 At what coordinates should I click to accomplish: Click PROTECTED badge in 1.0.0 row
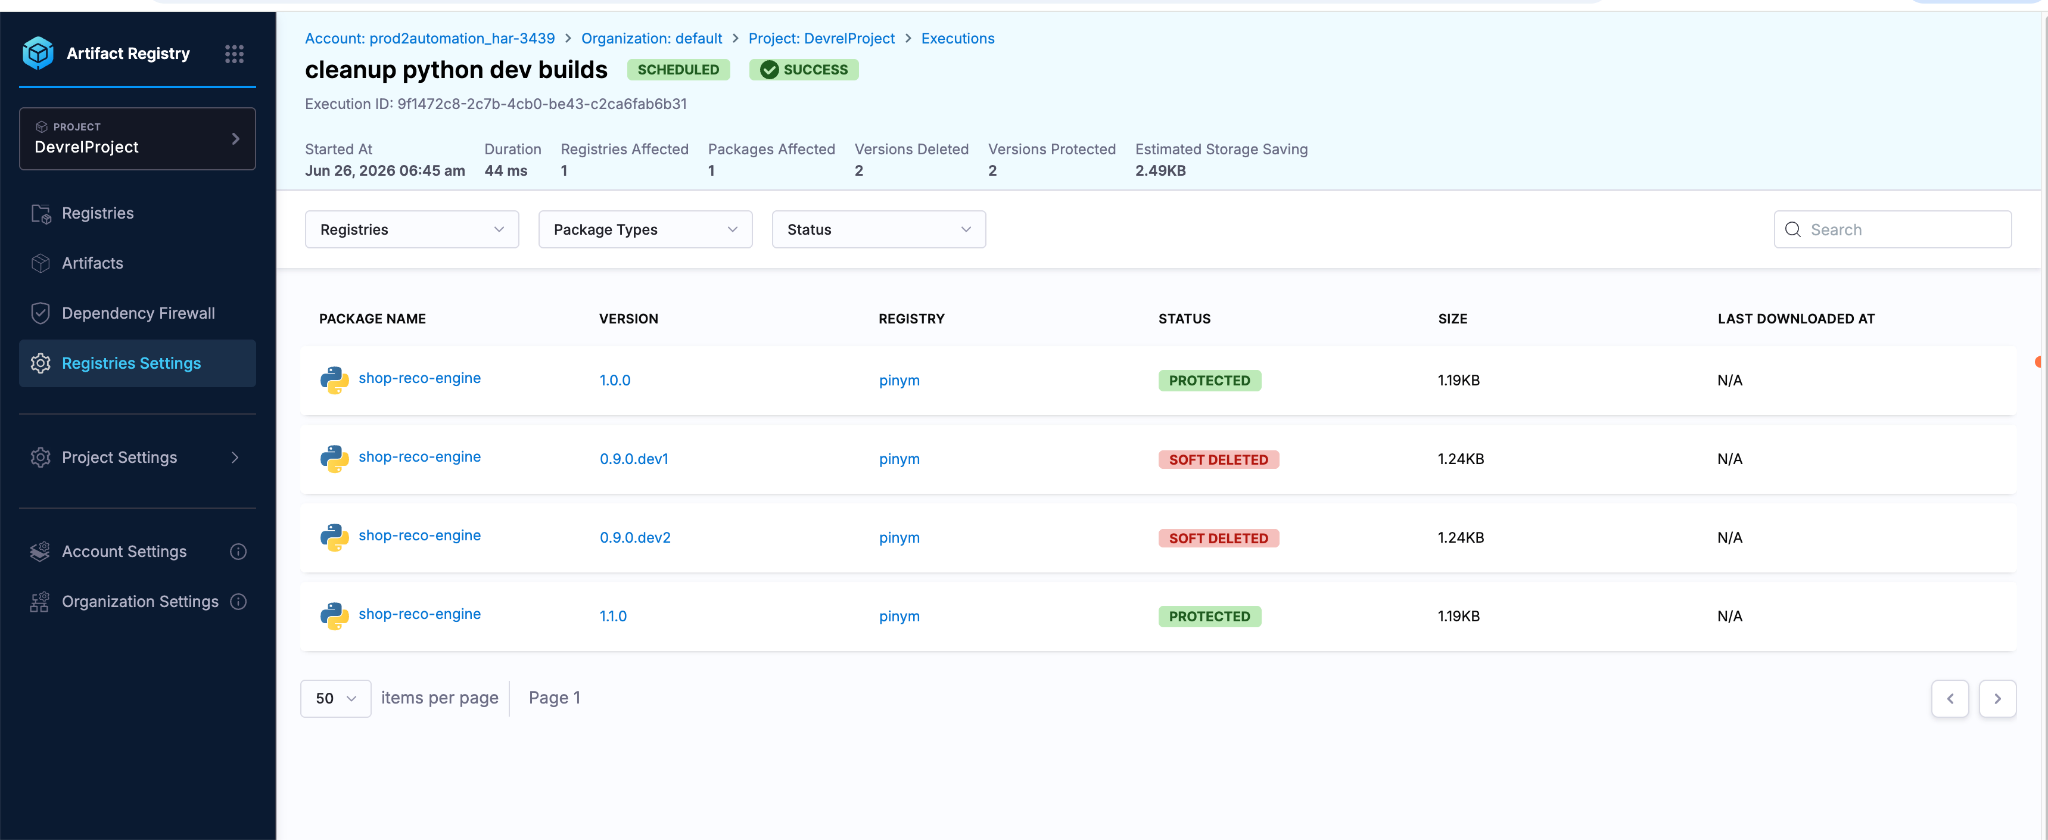1210,380
